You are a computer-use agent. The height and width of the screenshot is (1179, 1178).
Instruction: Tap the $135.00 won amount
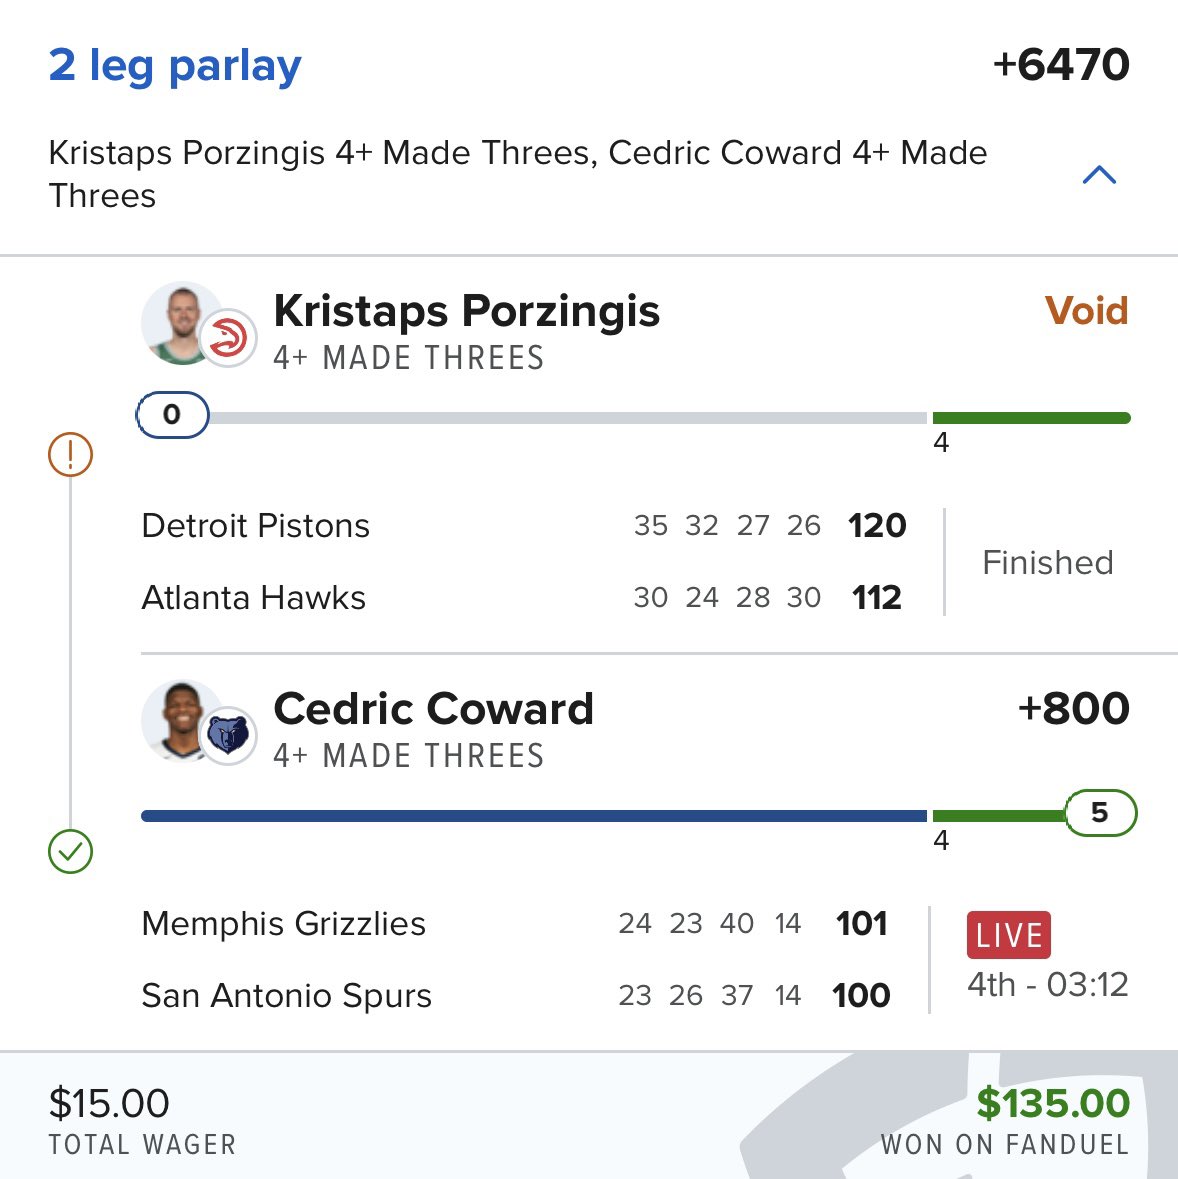pyautogui.click(x=1052, y=1104)
